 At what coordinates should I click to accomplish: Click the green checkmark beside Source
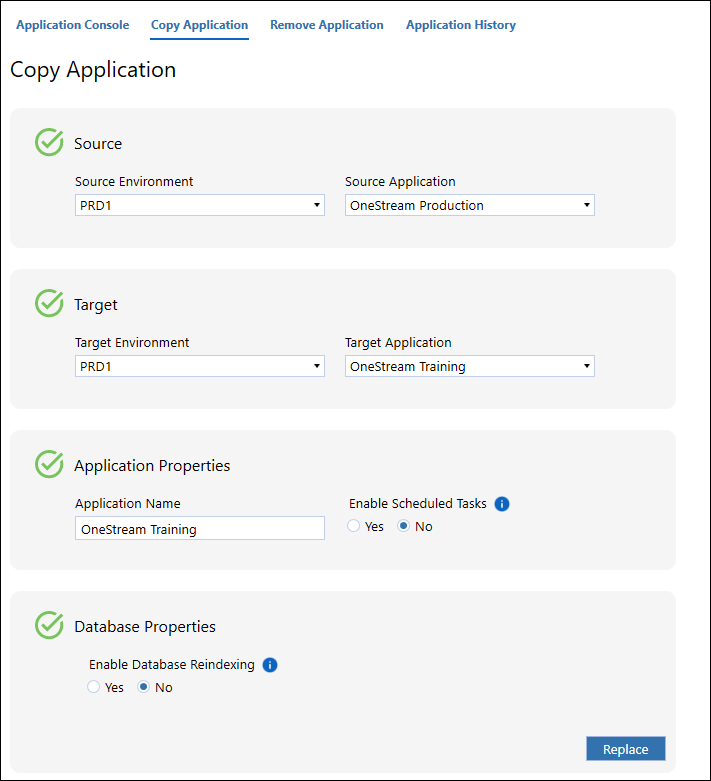point(49,142)
